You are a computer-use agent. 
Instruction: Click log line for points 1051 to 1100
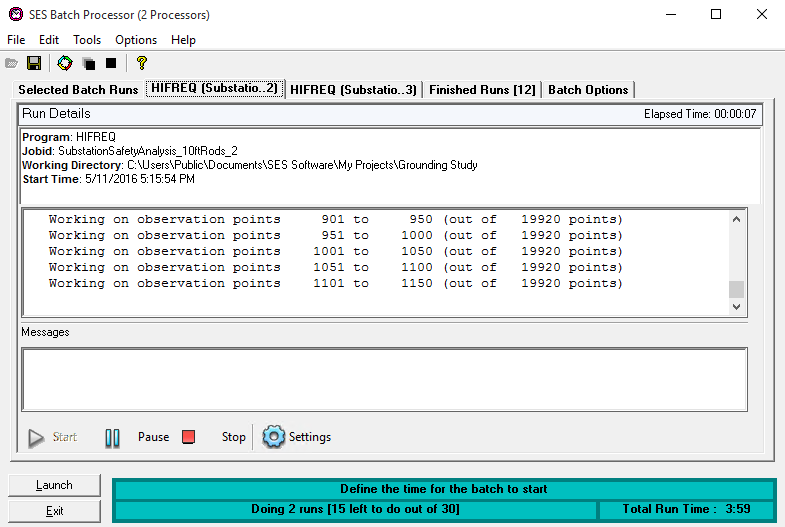point(335,267)
